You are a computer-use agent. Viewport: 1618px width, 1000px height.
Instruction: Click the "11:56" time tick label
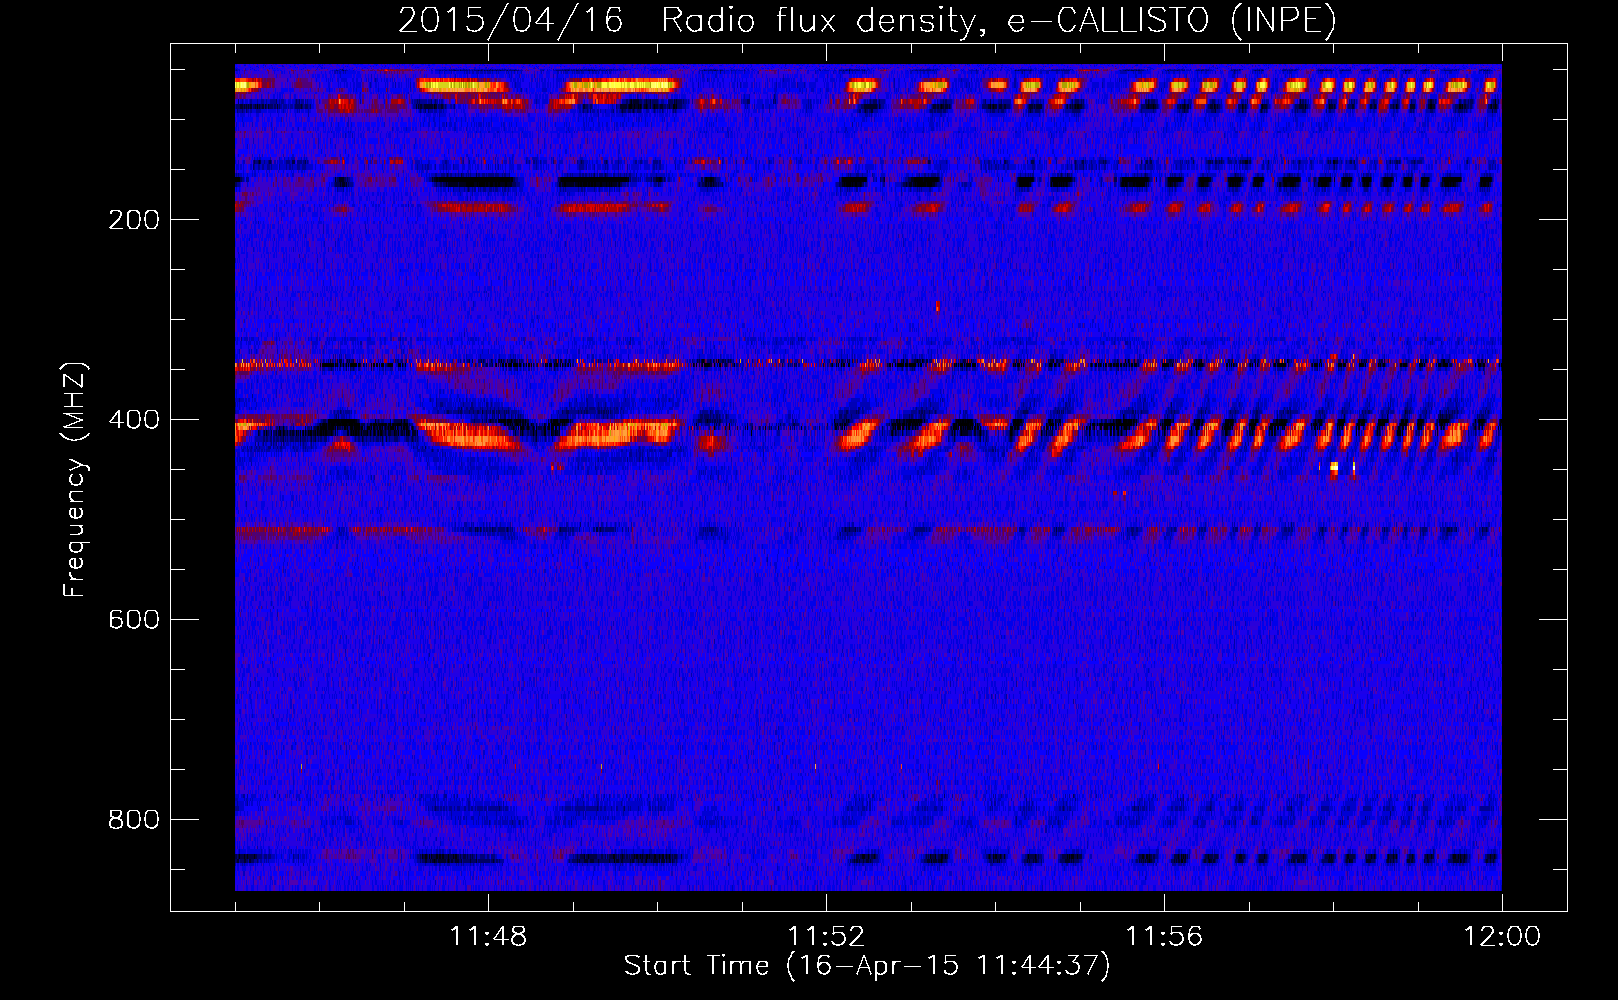tap(1164, 937)
